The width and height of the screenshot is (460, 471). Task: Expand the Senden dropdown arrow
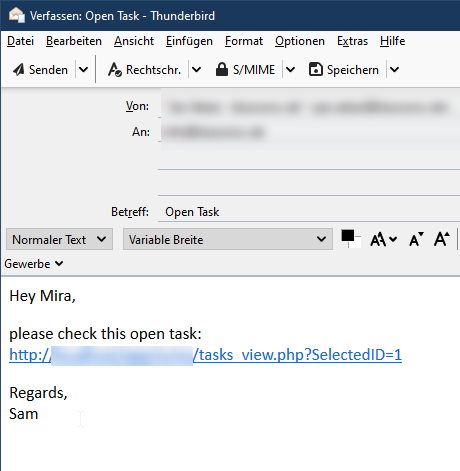pos(83,70)
